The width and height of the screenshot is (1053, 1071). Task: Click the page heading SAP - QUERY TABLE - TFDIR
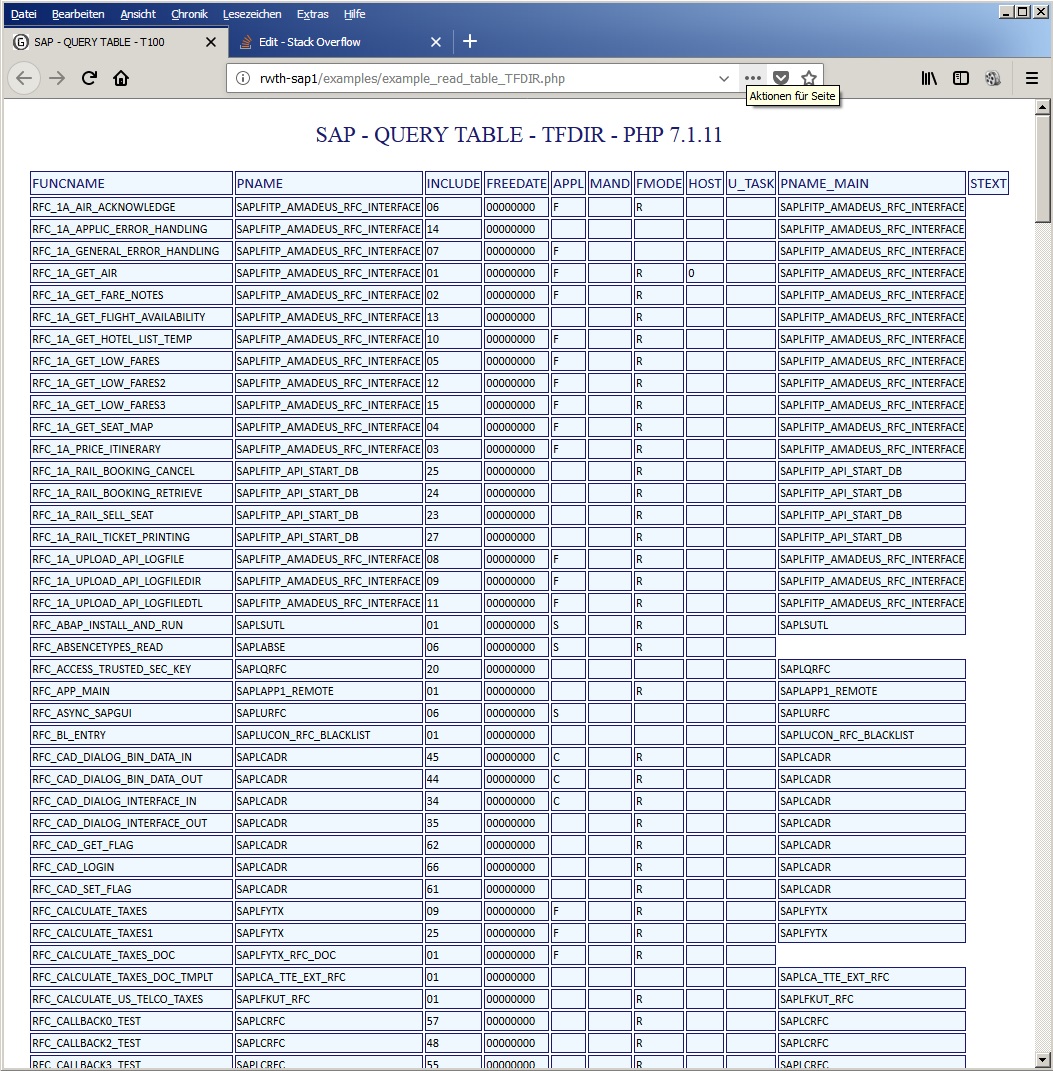pos(518,135)
